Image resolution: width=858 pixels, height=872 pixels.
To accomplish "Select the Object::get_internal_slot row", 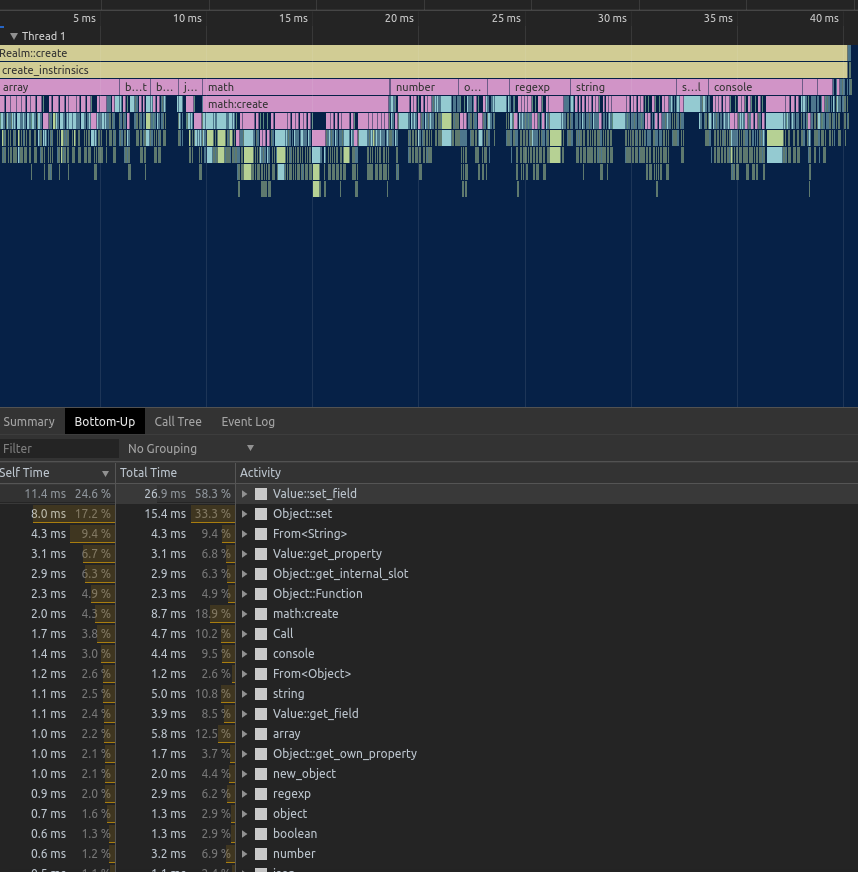I will [340, 574].
